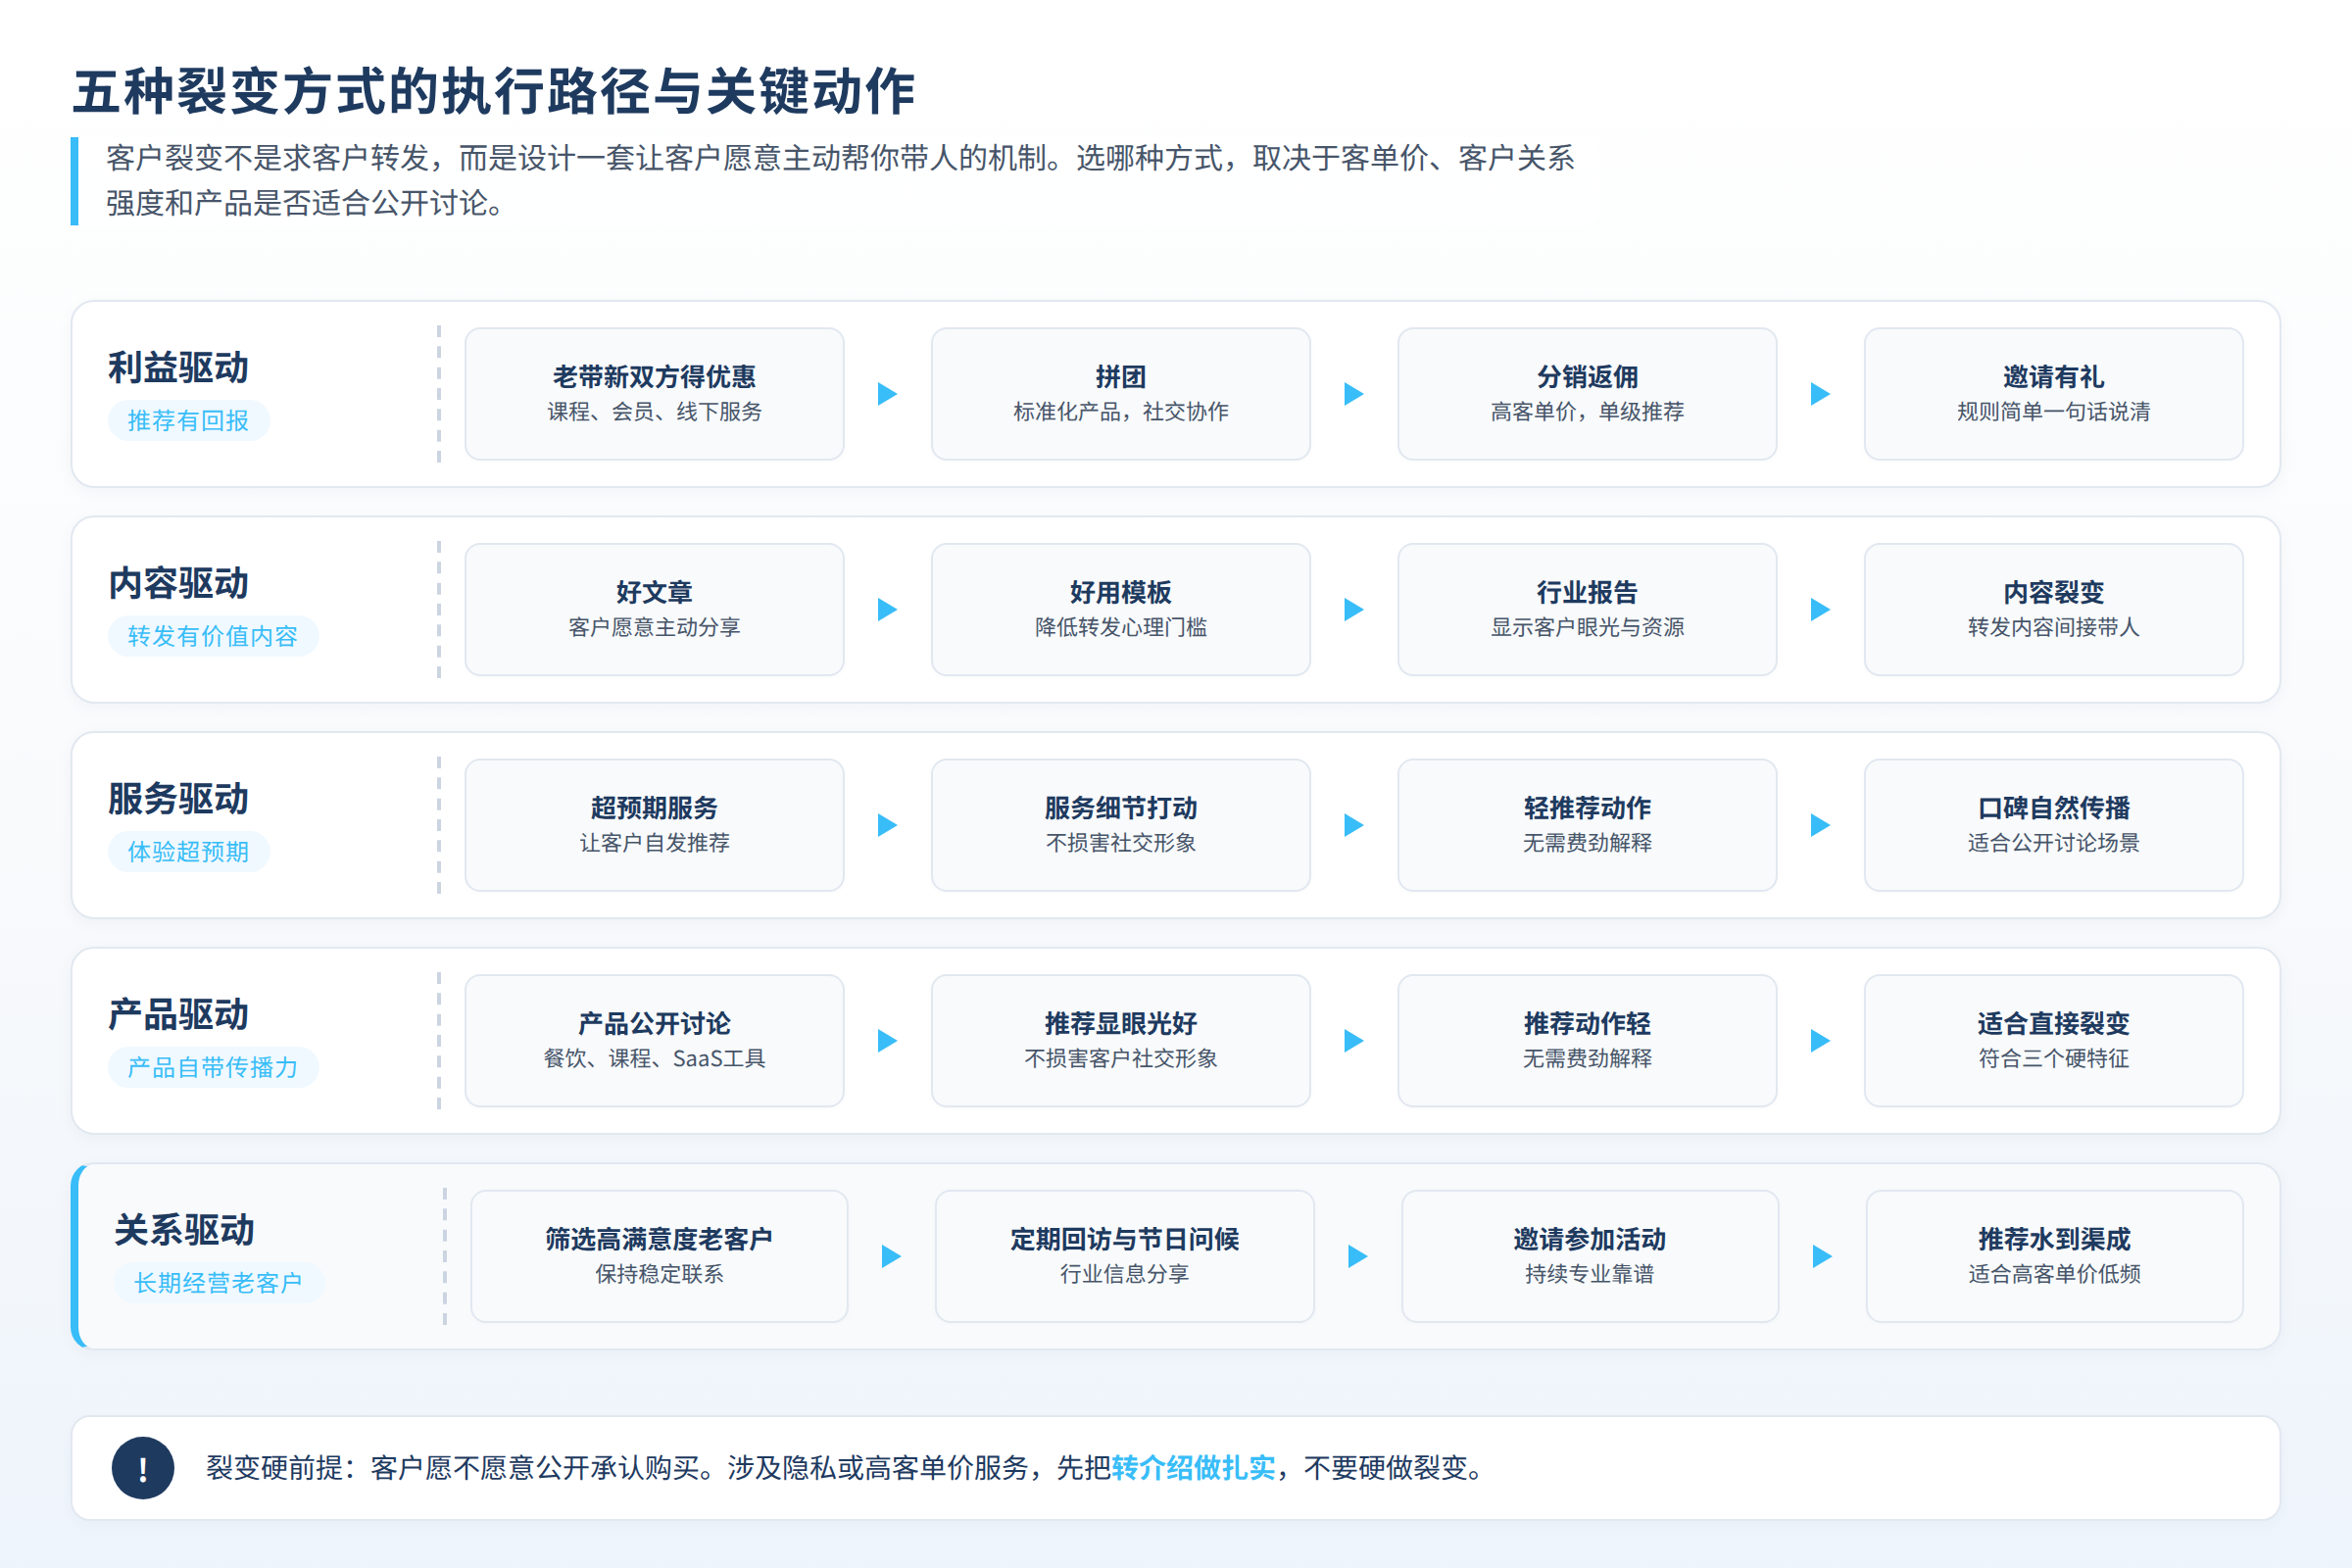
Task: Click the 产品公开讨论 card
Action: click(x=654, y=1041)
